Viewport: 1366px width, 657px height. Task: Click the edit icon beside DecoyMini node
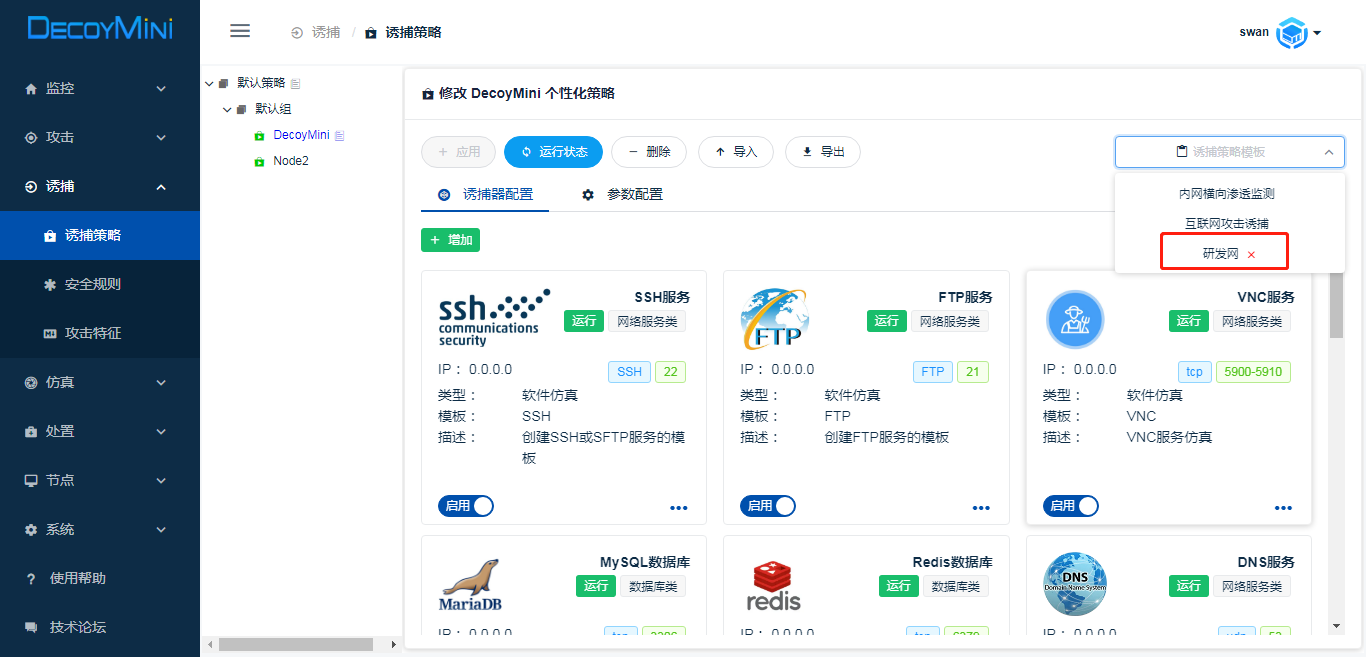[339, 135]
